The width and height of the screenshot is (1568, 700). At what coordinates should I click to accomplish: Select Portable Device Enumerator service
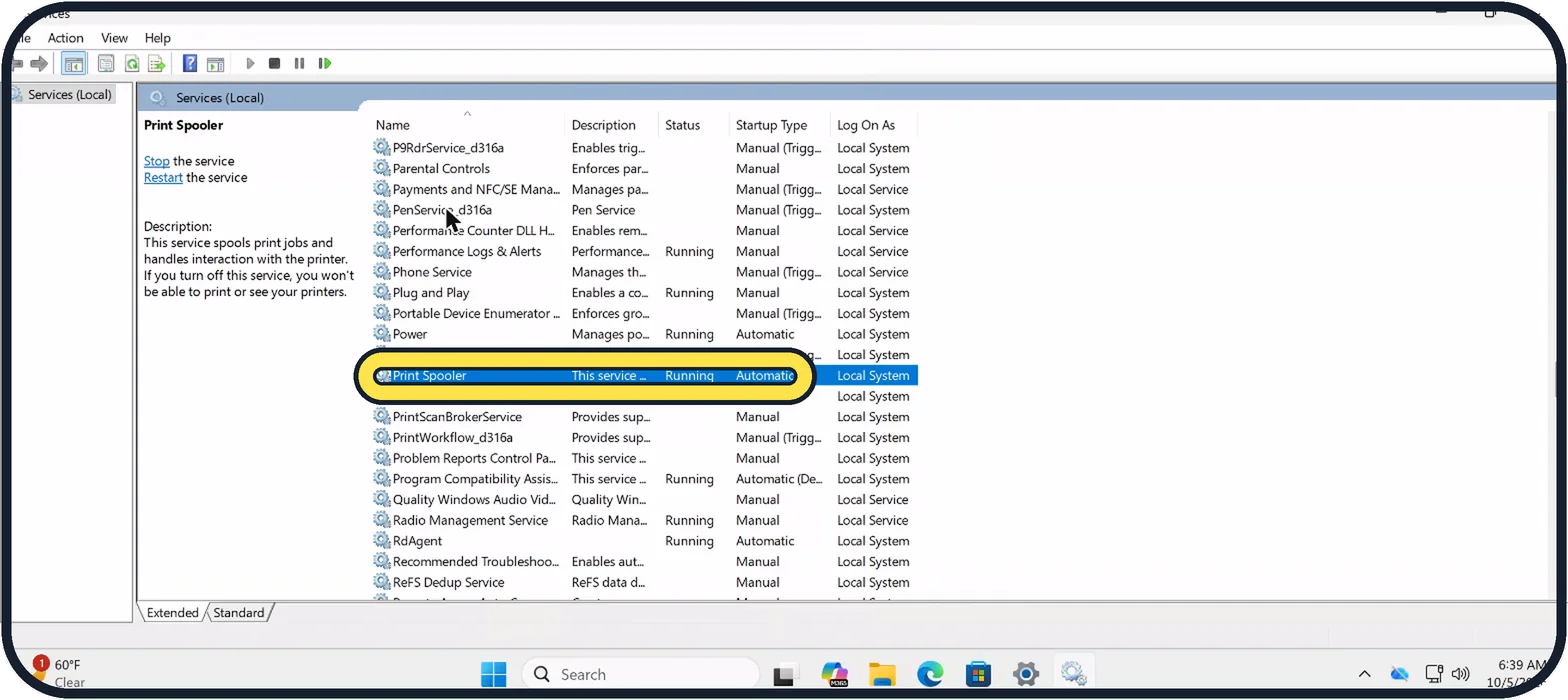click(644, 313)
